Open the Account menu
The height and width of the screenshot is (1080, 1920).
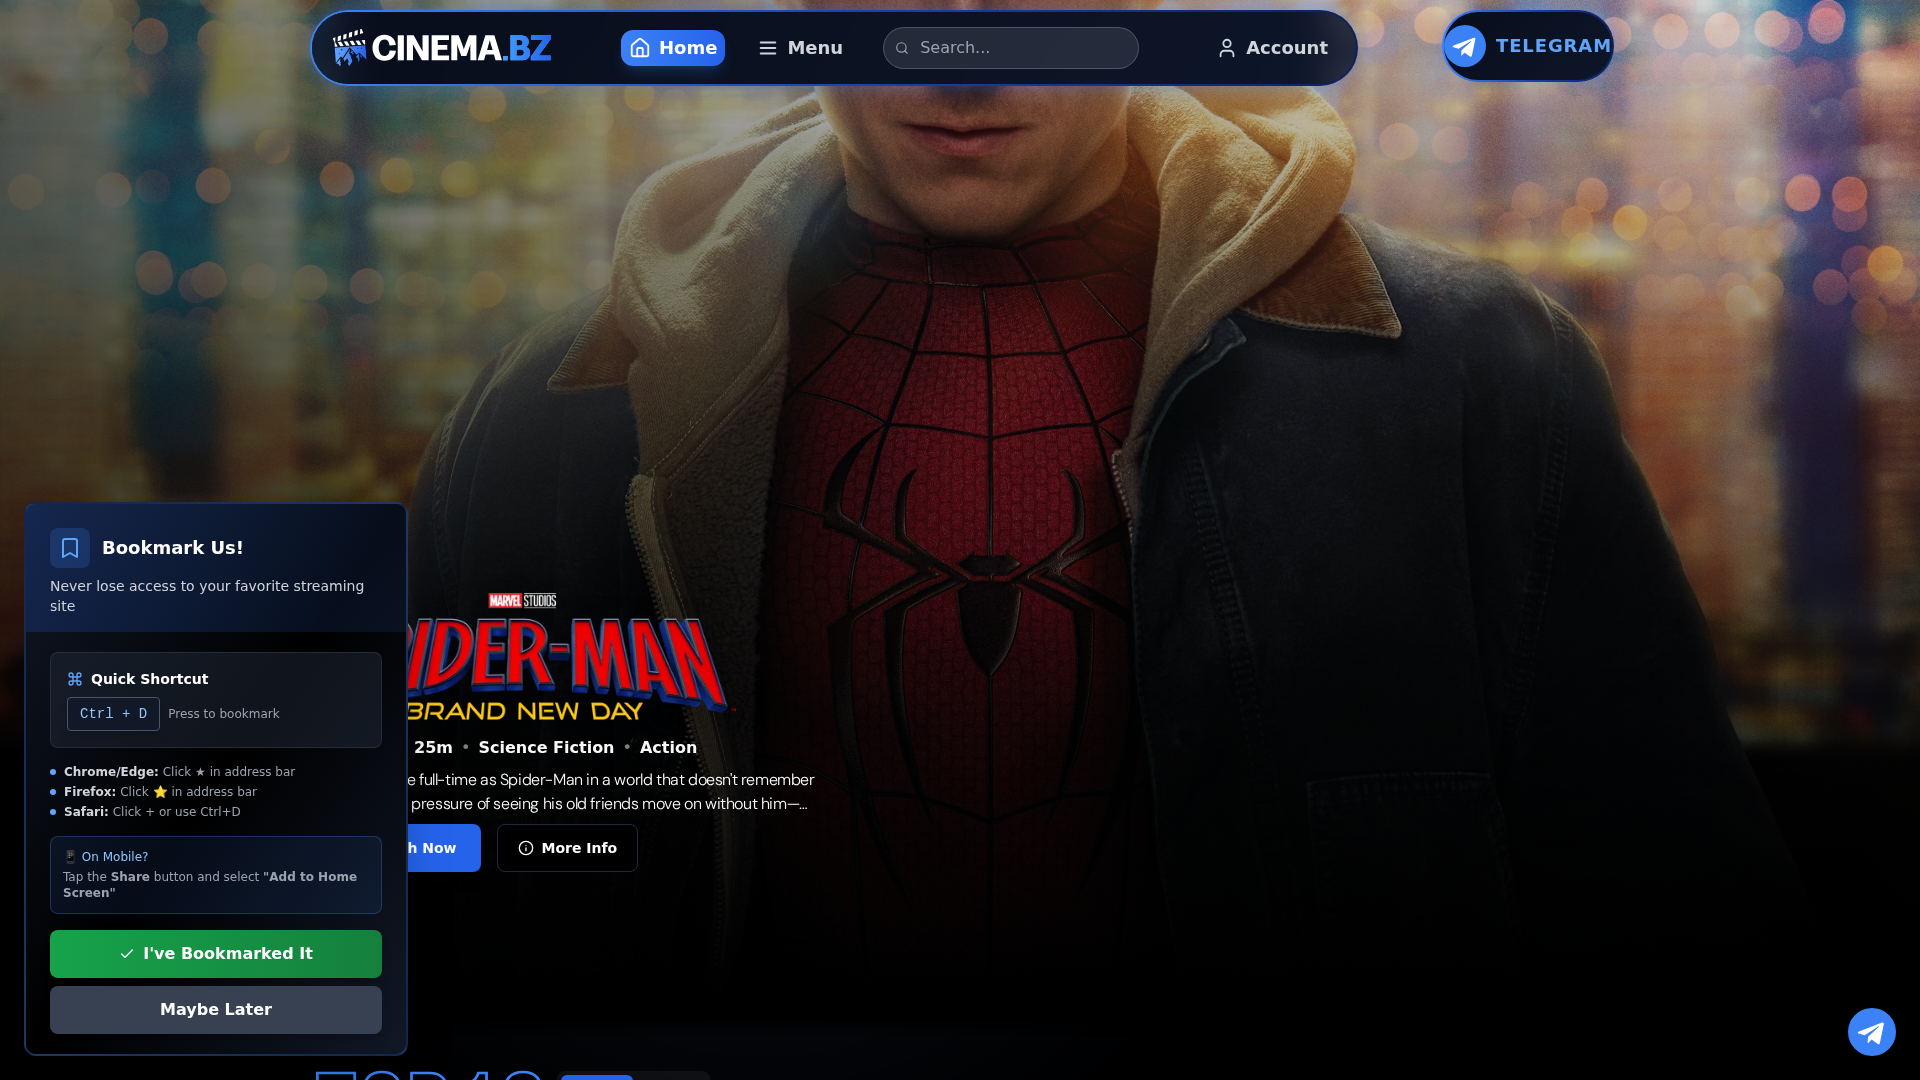[1273, 48]
